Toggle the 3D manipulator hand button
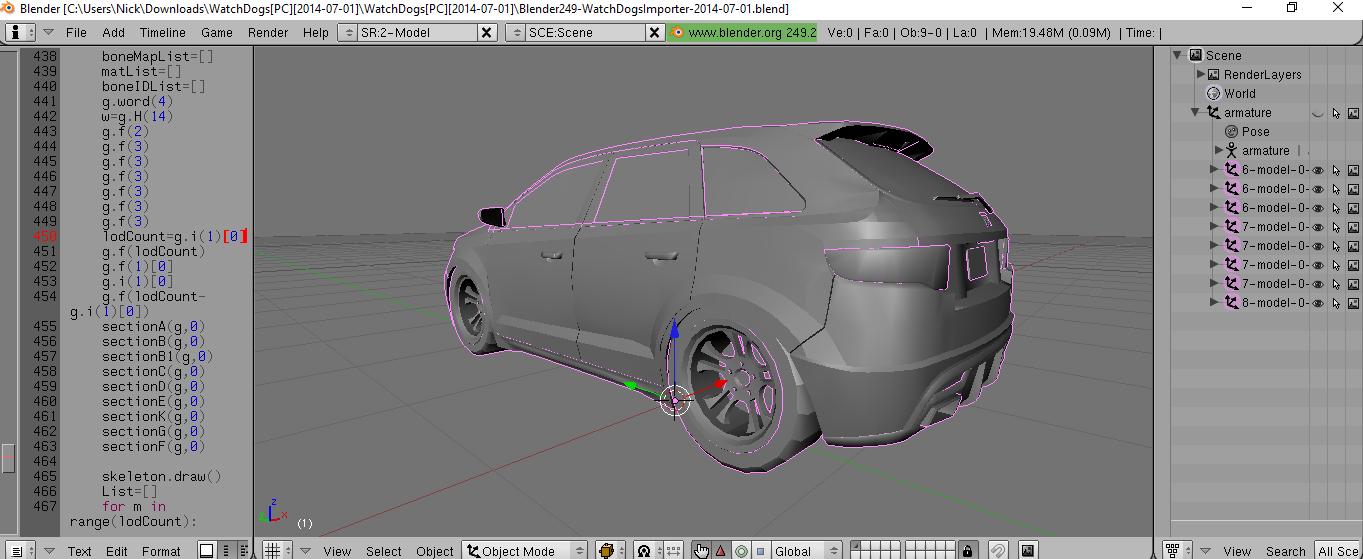This screenshot has height=559, width=1363. click(x=701, y=550)
